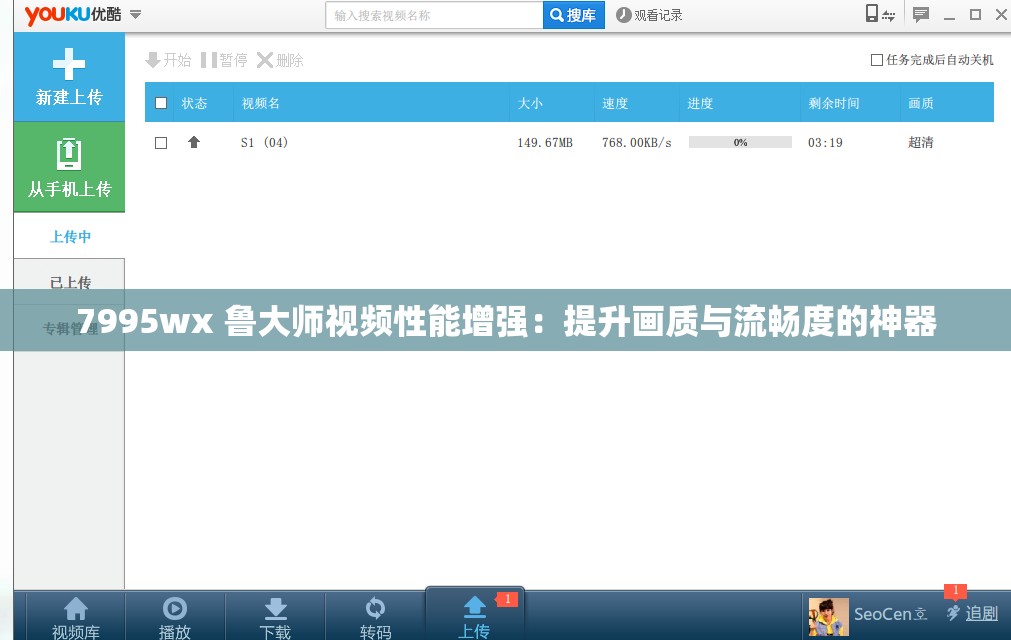Open the 专辑管理 section
The image size is (1011, 640).
[x=68, y=328]
